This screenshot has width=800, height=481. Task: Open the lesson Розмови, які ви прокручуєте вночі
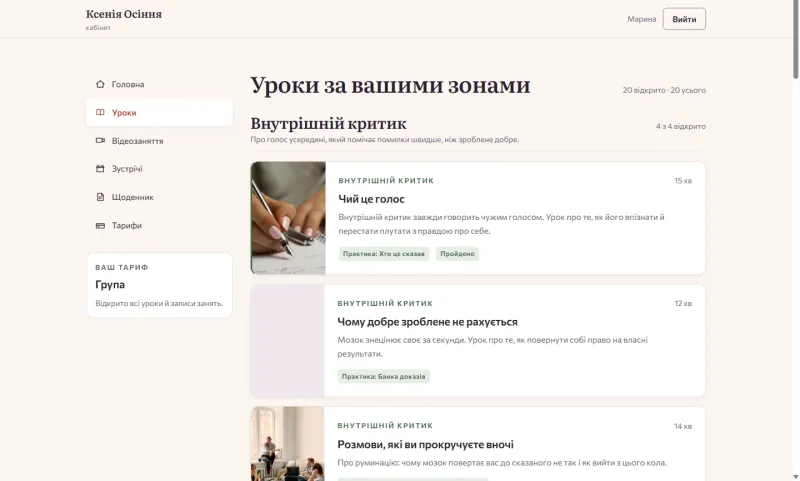(x=425, y=444)
